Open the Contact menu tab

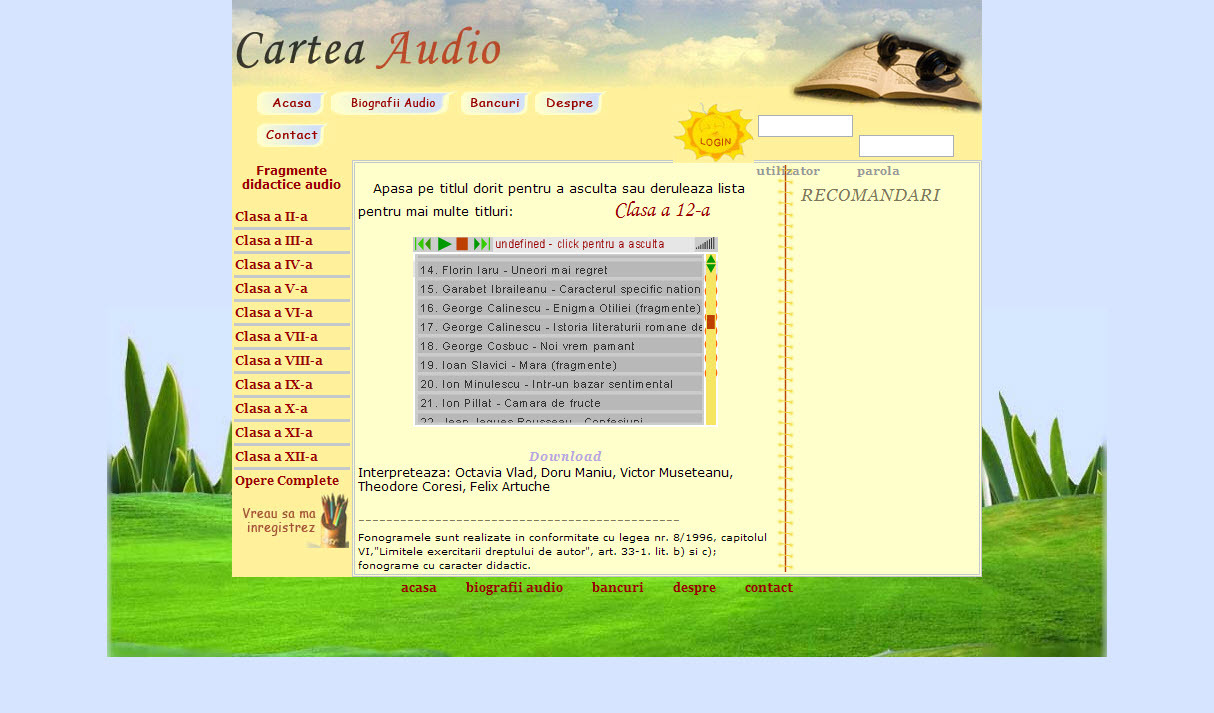pyautogui.click(x=291, y=135)
